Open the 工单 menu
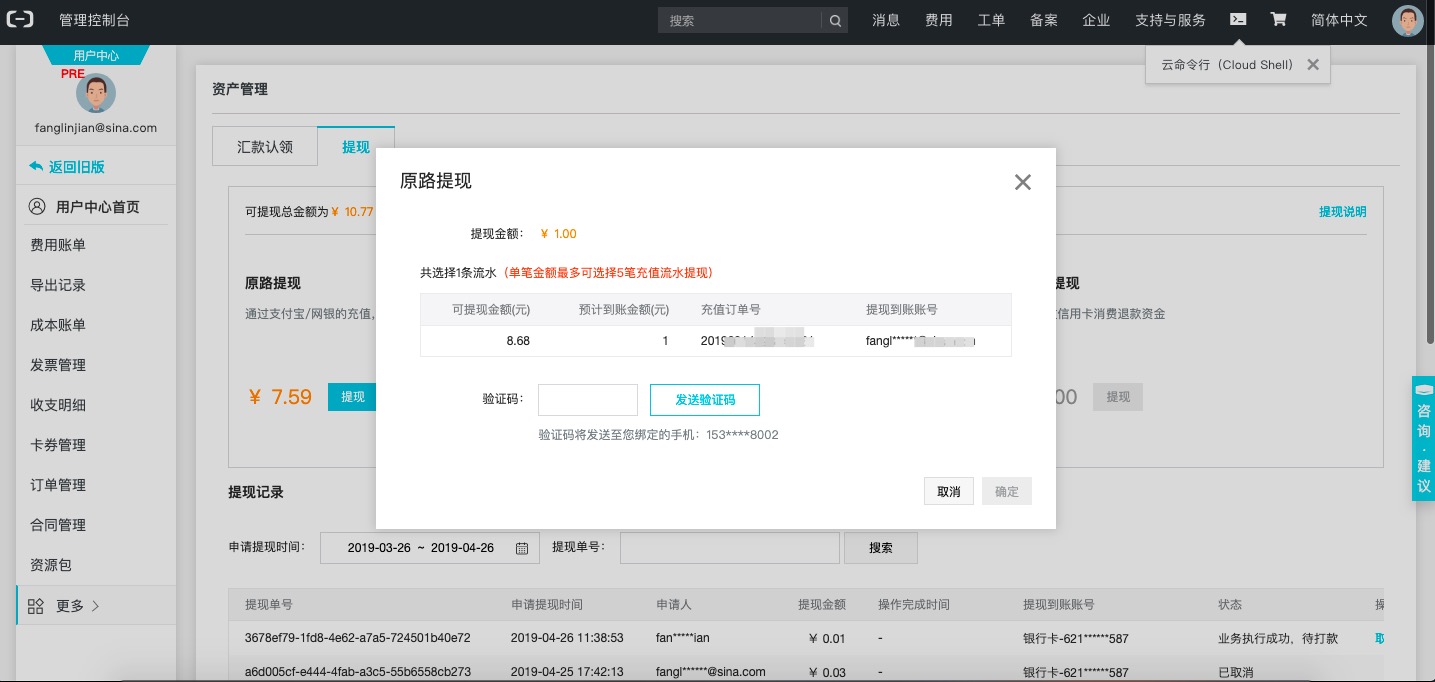The width and height of the screenshot is (1435, 682). [991, 20]
